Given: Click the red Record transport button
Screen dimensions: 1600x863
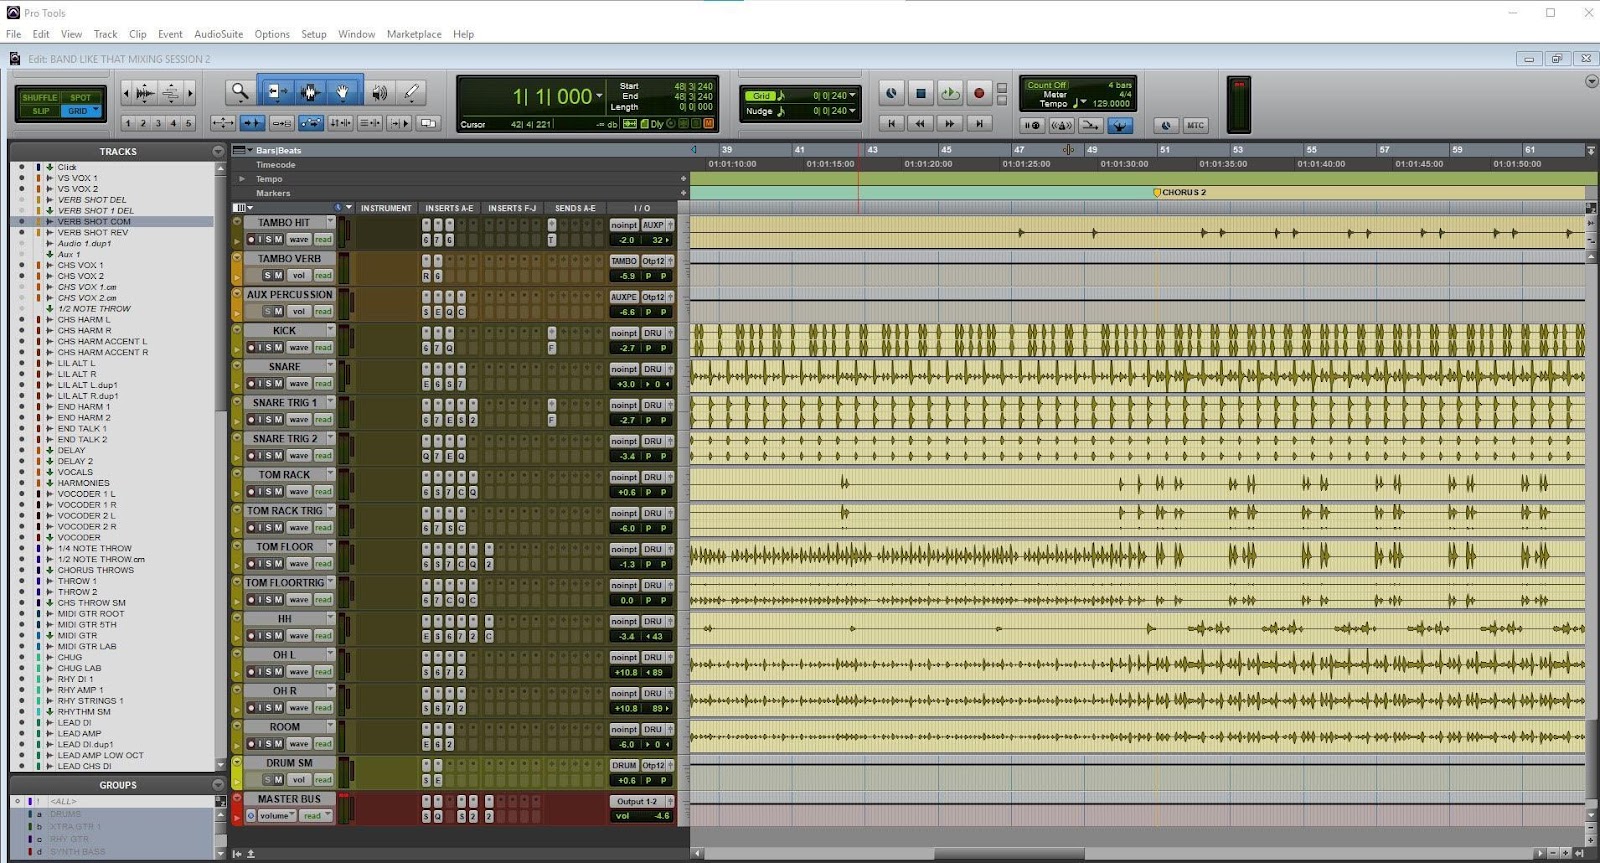Looking at the screenshot, I should pyautogui.click(x=979, y=93).
